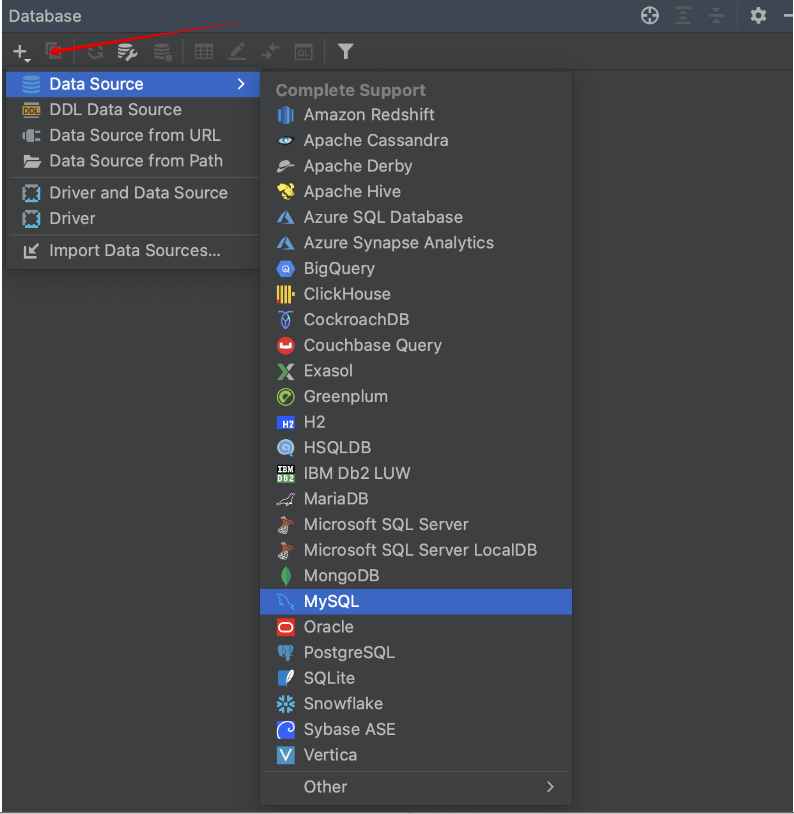Screen dimensions: 794x814
Task: Expand the Other data sources submenu
Action: (x=416, y=787)
